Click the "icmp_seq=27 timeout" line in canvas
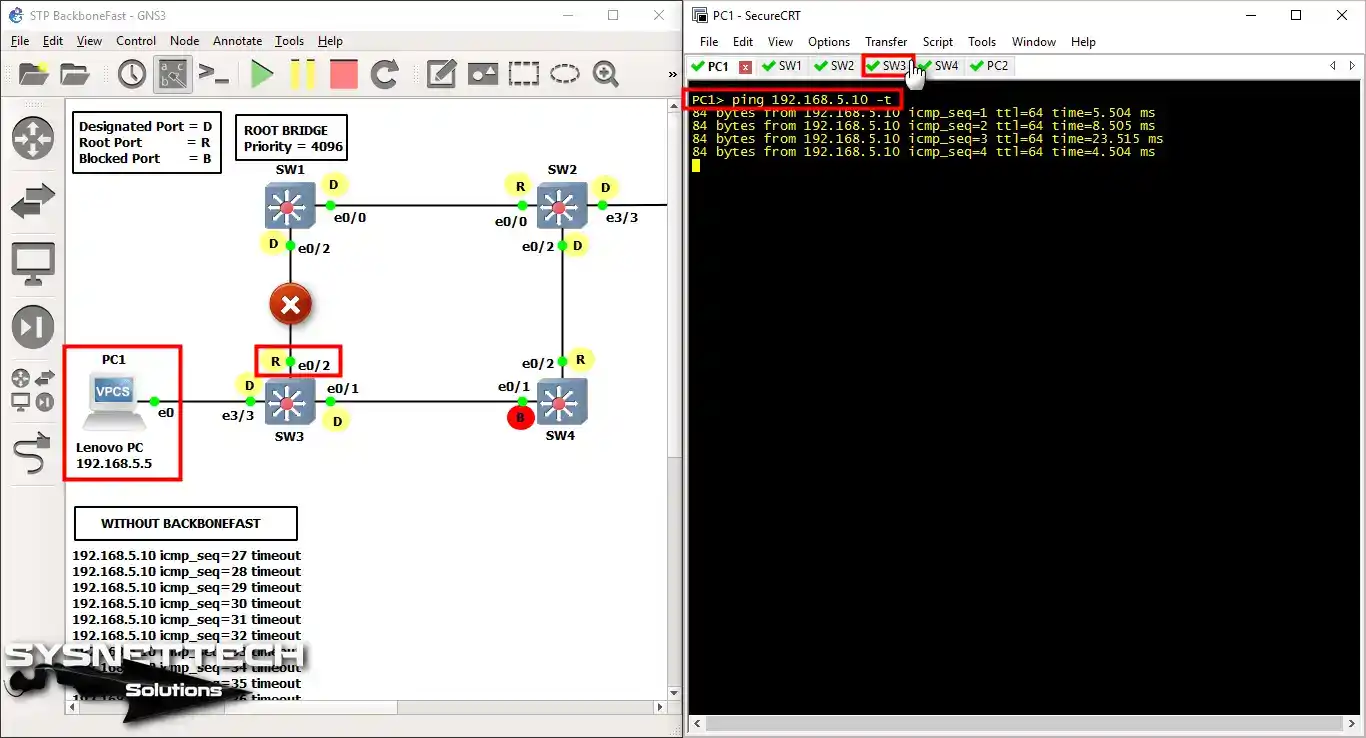The height and width of the screenshot is (738, 1366). [x=186, y=556]
